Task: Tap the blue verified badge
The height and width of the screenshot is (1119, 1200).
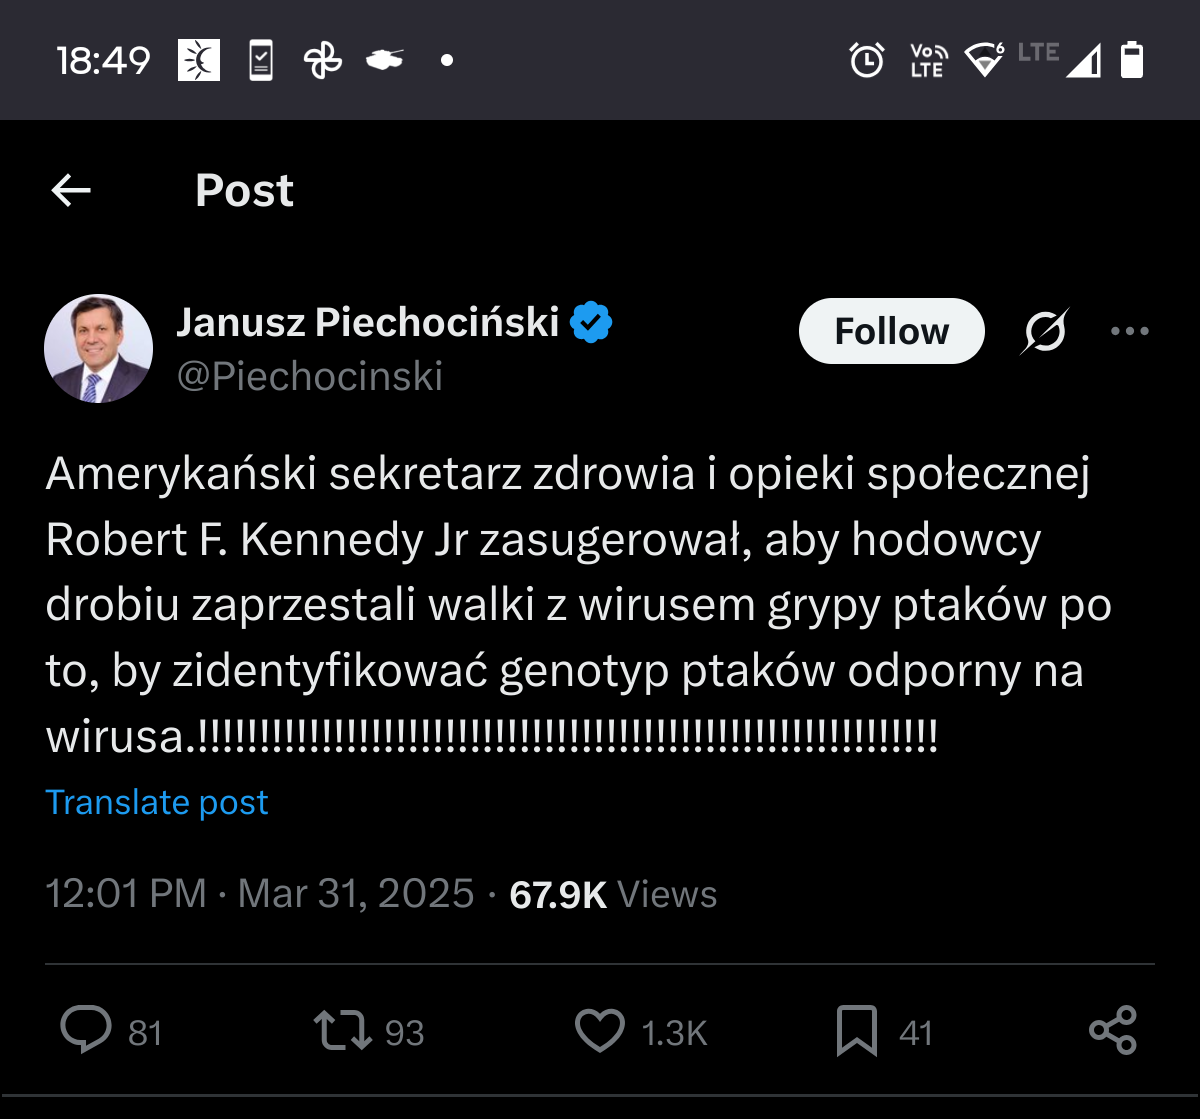Action: (x=591, y=322)
